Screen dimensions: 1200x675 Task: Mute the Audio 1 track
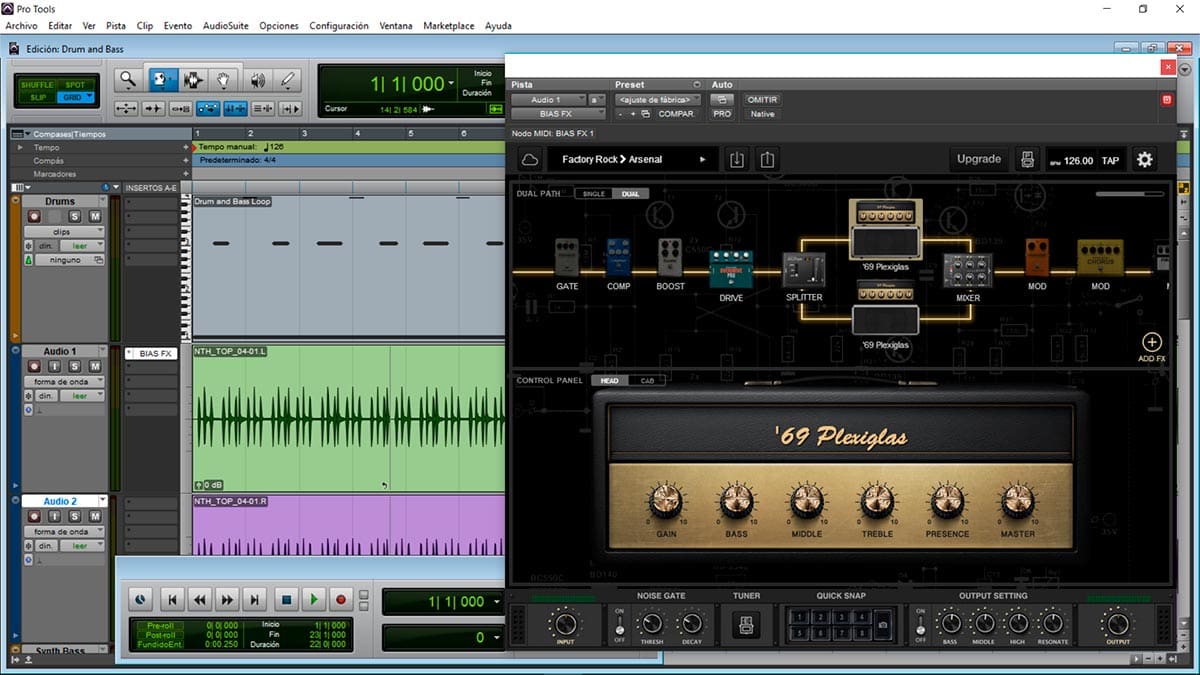(95, 366)
